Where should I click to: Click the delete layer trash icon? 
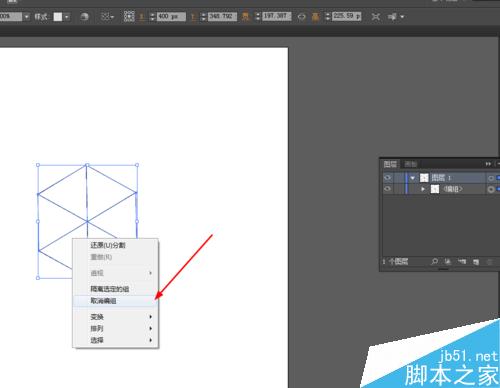pyautogui.click(x=489, y=262)
